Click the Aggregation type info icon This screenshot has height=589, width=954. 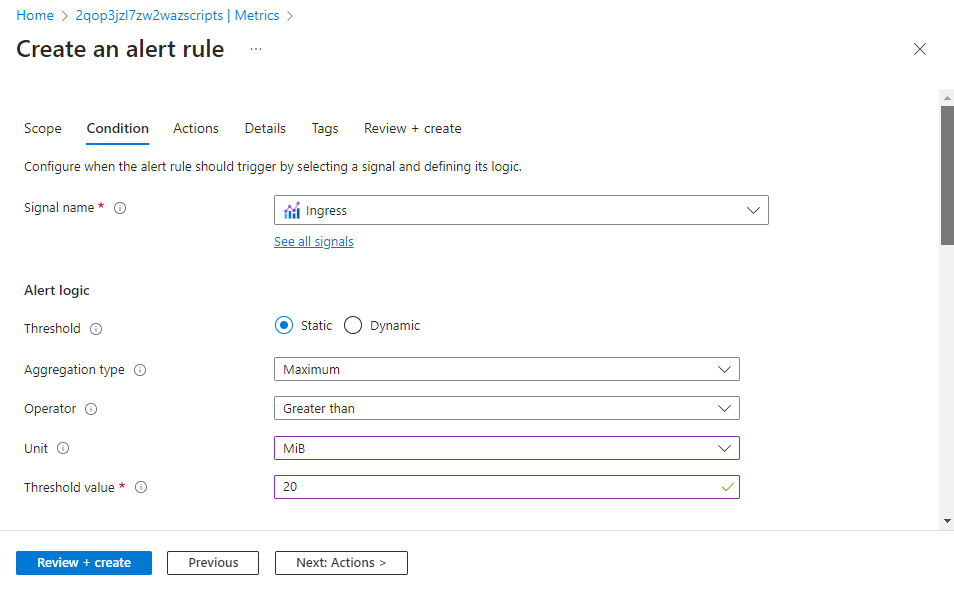[140, 370]
